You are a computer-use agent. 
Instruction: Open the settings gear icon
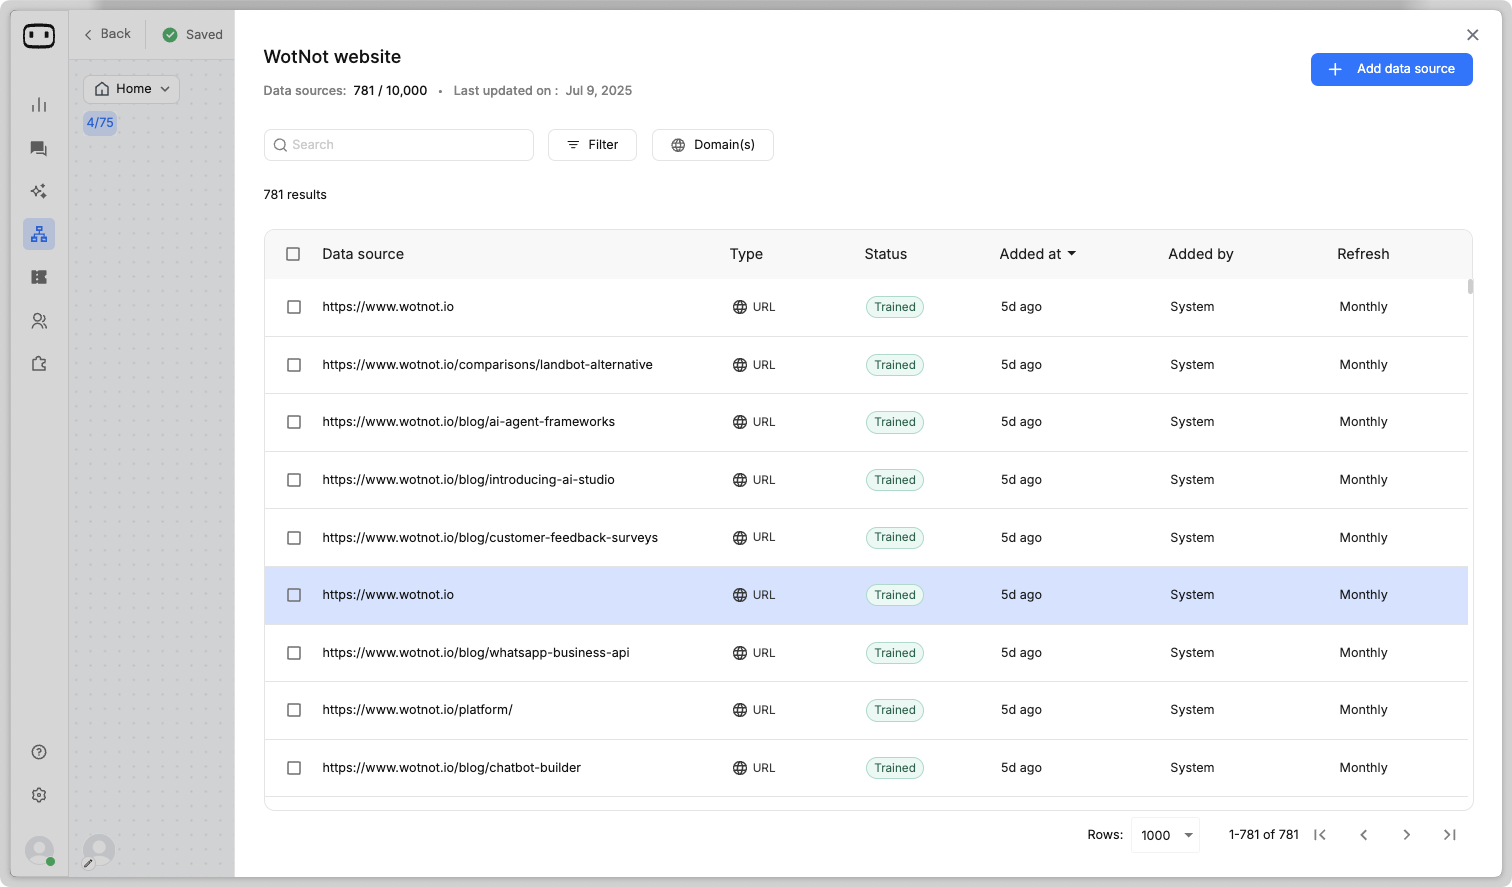coord(39,795)
